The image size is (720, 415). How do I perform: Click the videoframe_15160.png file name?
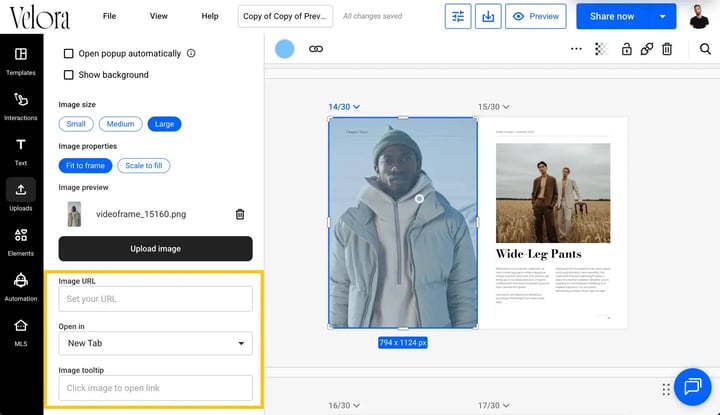pyautogui.click(x=141, y=214)
